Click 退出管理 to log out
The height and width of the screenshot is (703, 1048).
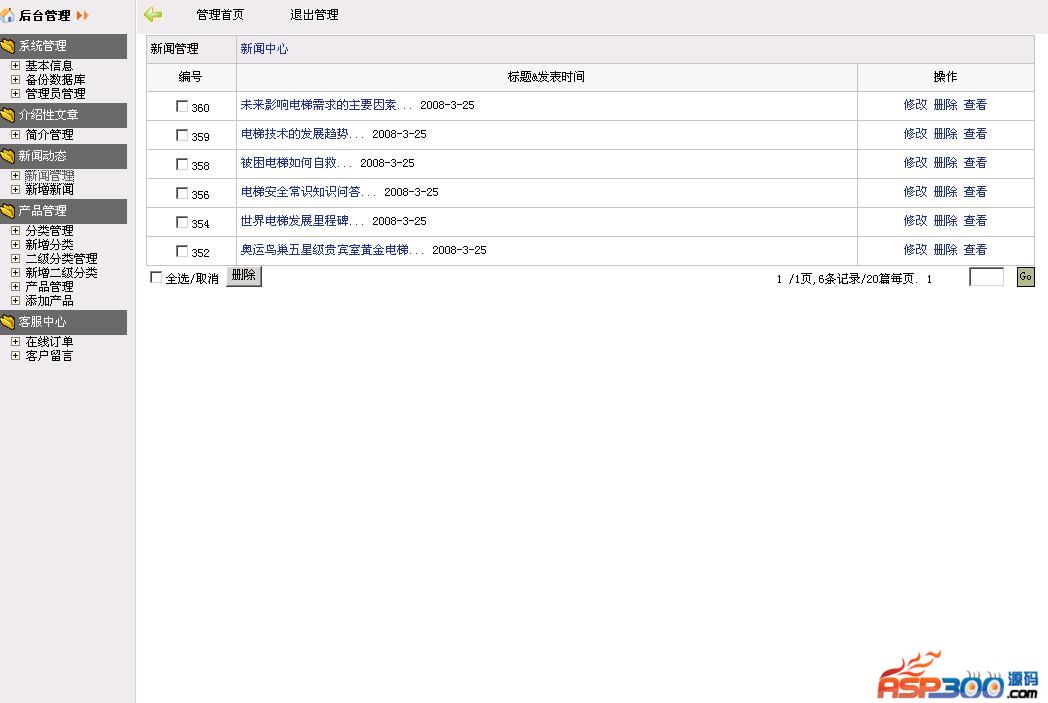[x=314, y=15]
